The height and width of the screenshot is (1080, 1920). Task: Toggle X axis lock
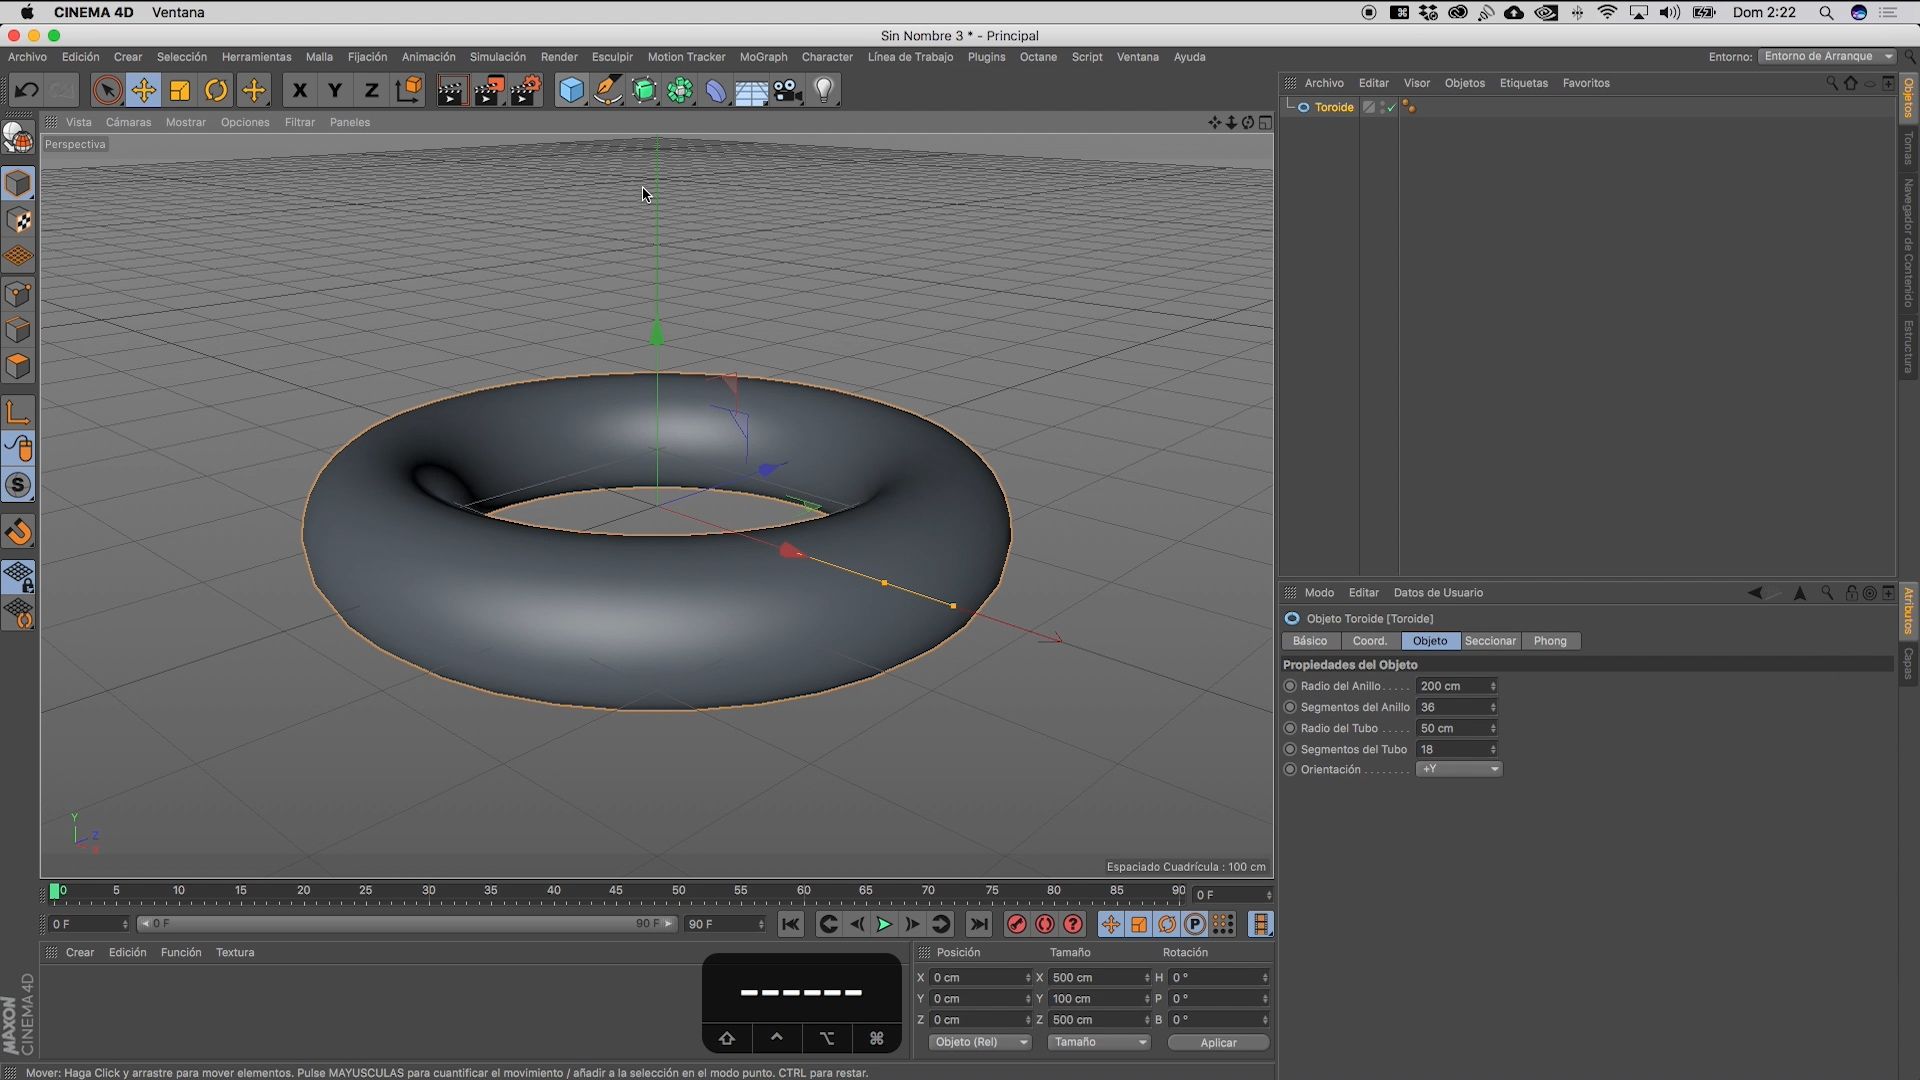click(x=299, y=90)
